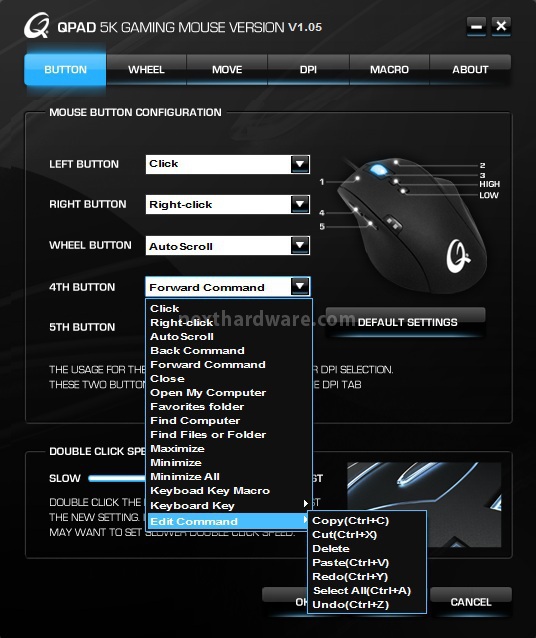Pick 'Forward Command' in the dropdown list
This screenshot has height=638, width=536.
pyautogui.click(x=229, y=365)
